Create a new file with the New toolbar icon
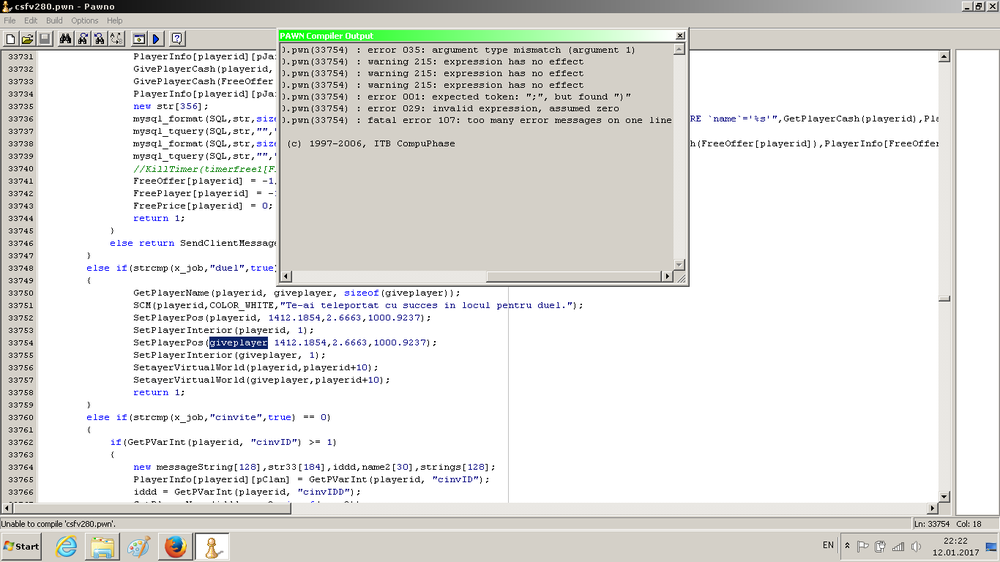This screenshot has height=562, width=1000. pyautogui.click(x=11, y=39)
